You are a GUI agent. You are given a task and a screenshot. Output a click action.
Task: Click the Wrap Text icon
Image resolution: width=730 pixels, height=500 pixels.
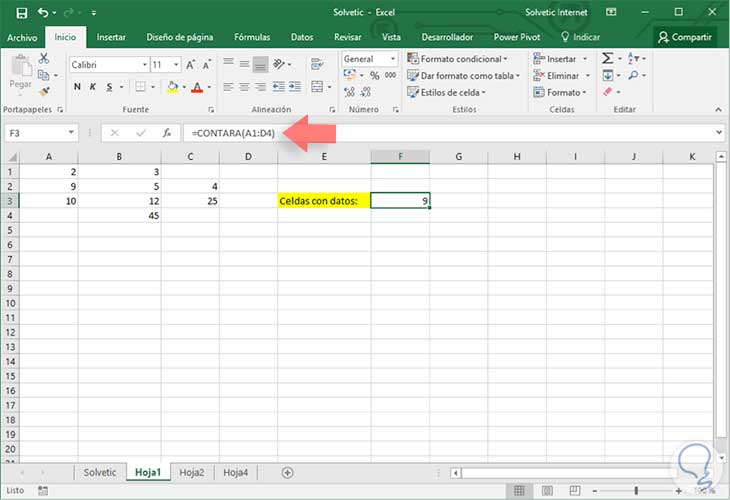point(317,64)
